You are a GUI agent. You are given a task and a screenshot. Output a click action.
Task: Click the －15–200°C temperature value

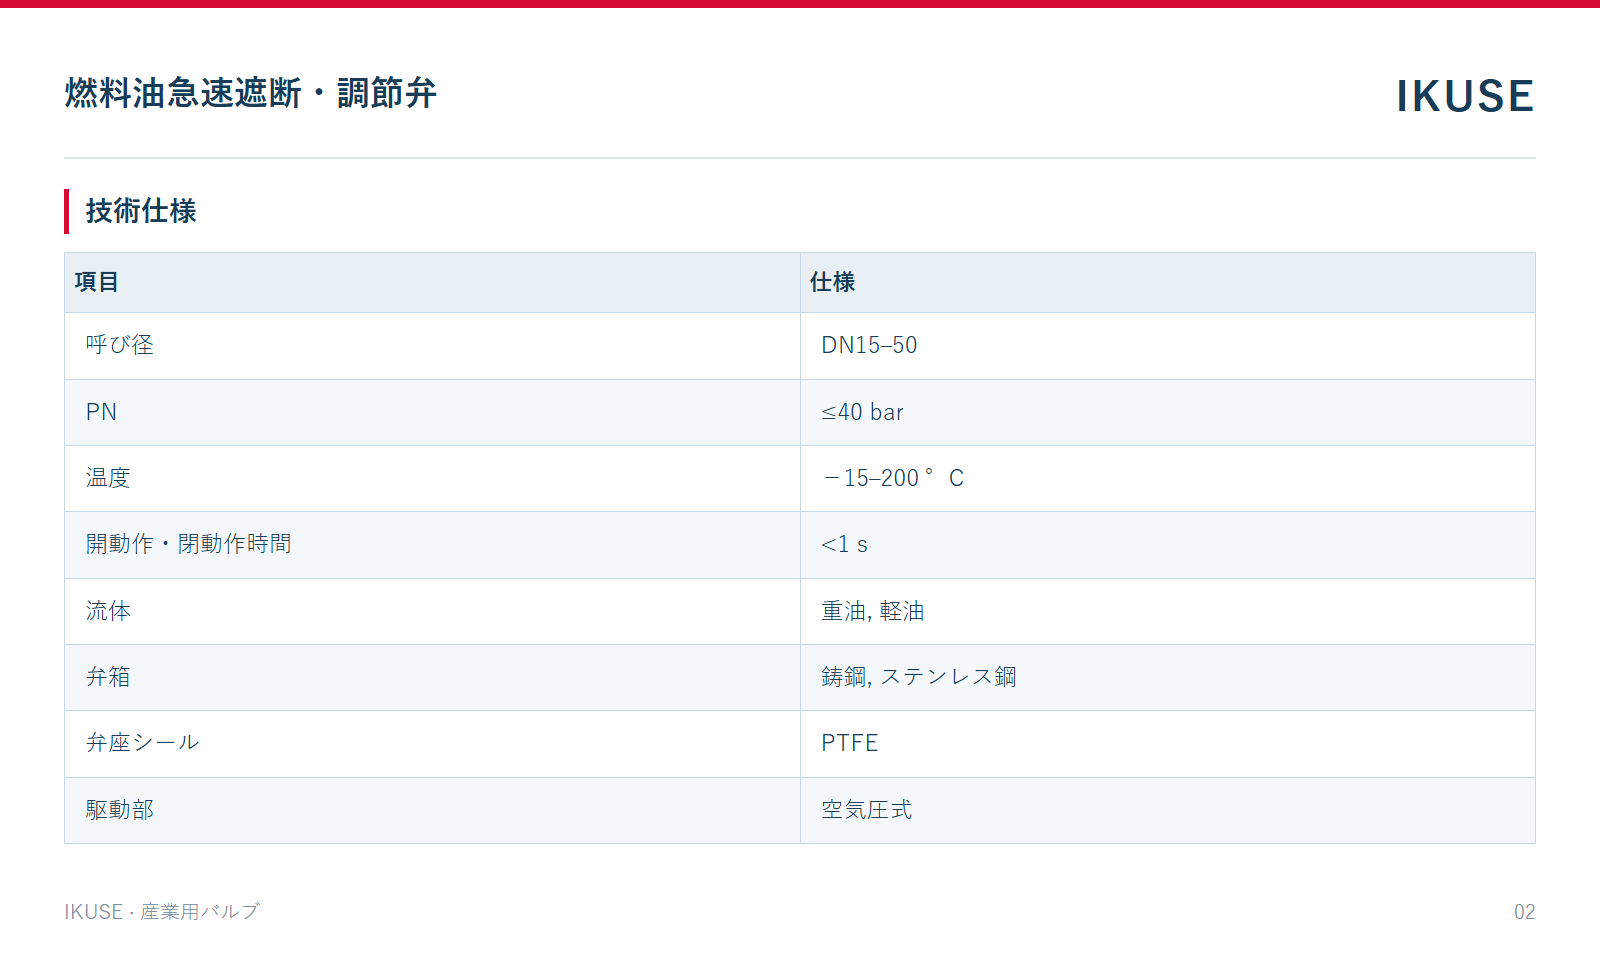pos(893,478)
